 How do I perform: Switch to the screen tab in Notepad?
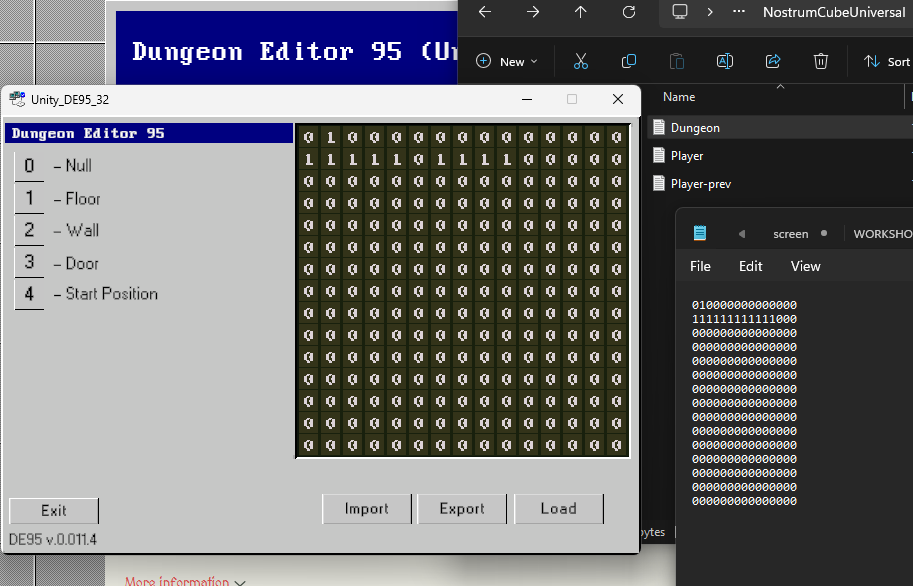tap(790, 234)
